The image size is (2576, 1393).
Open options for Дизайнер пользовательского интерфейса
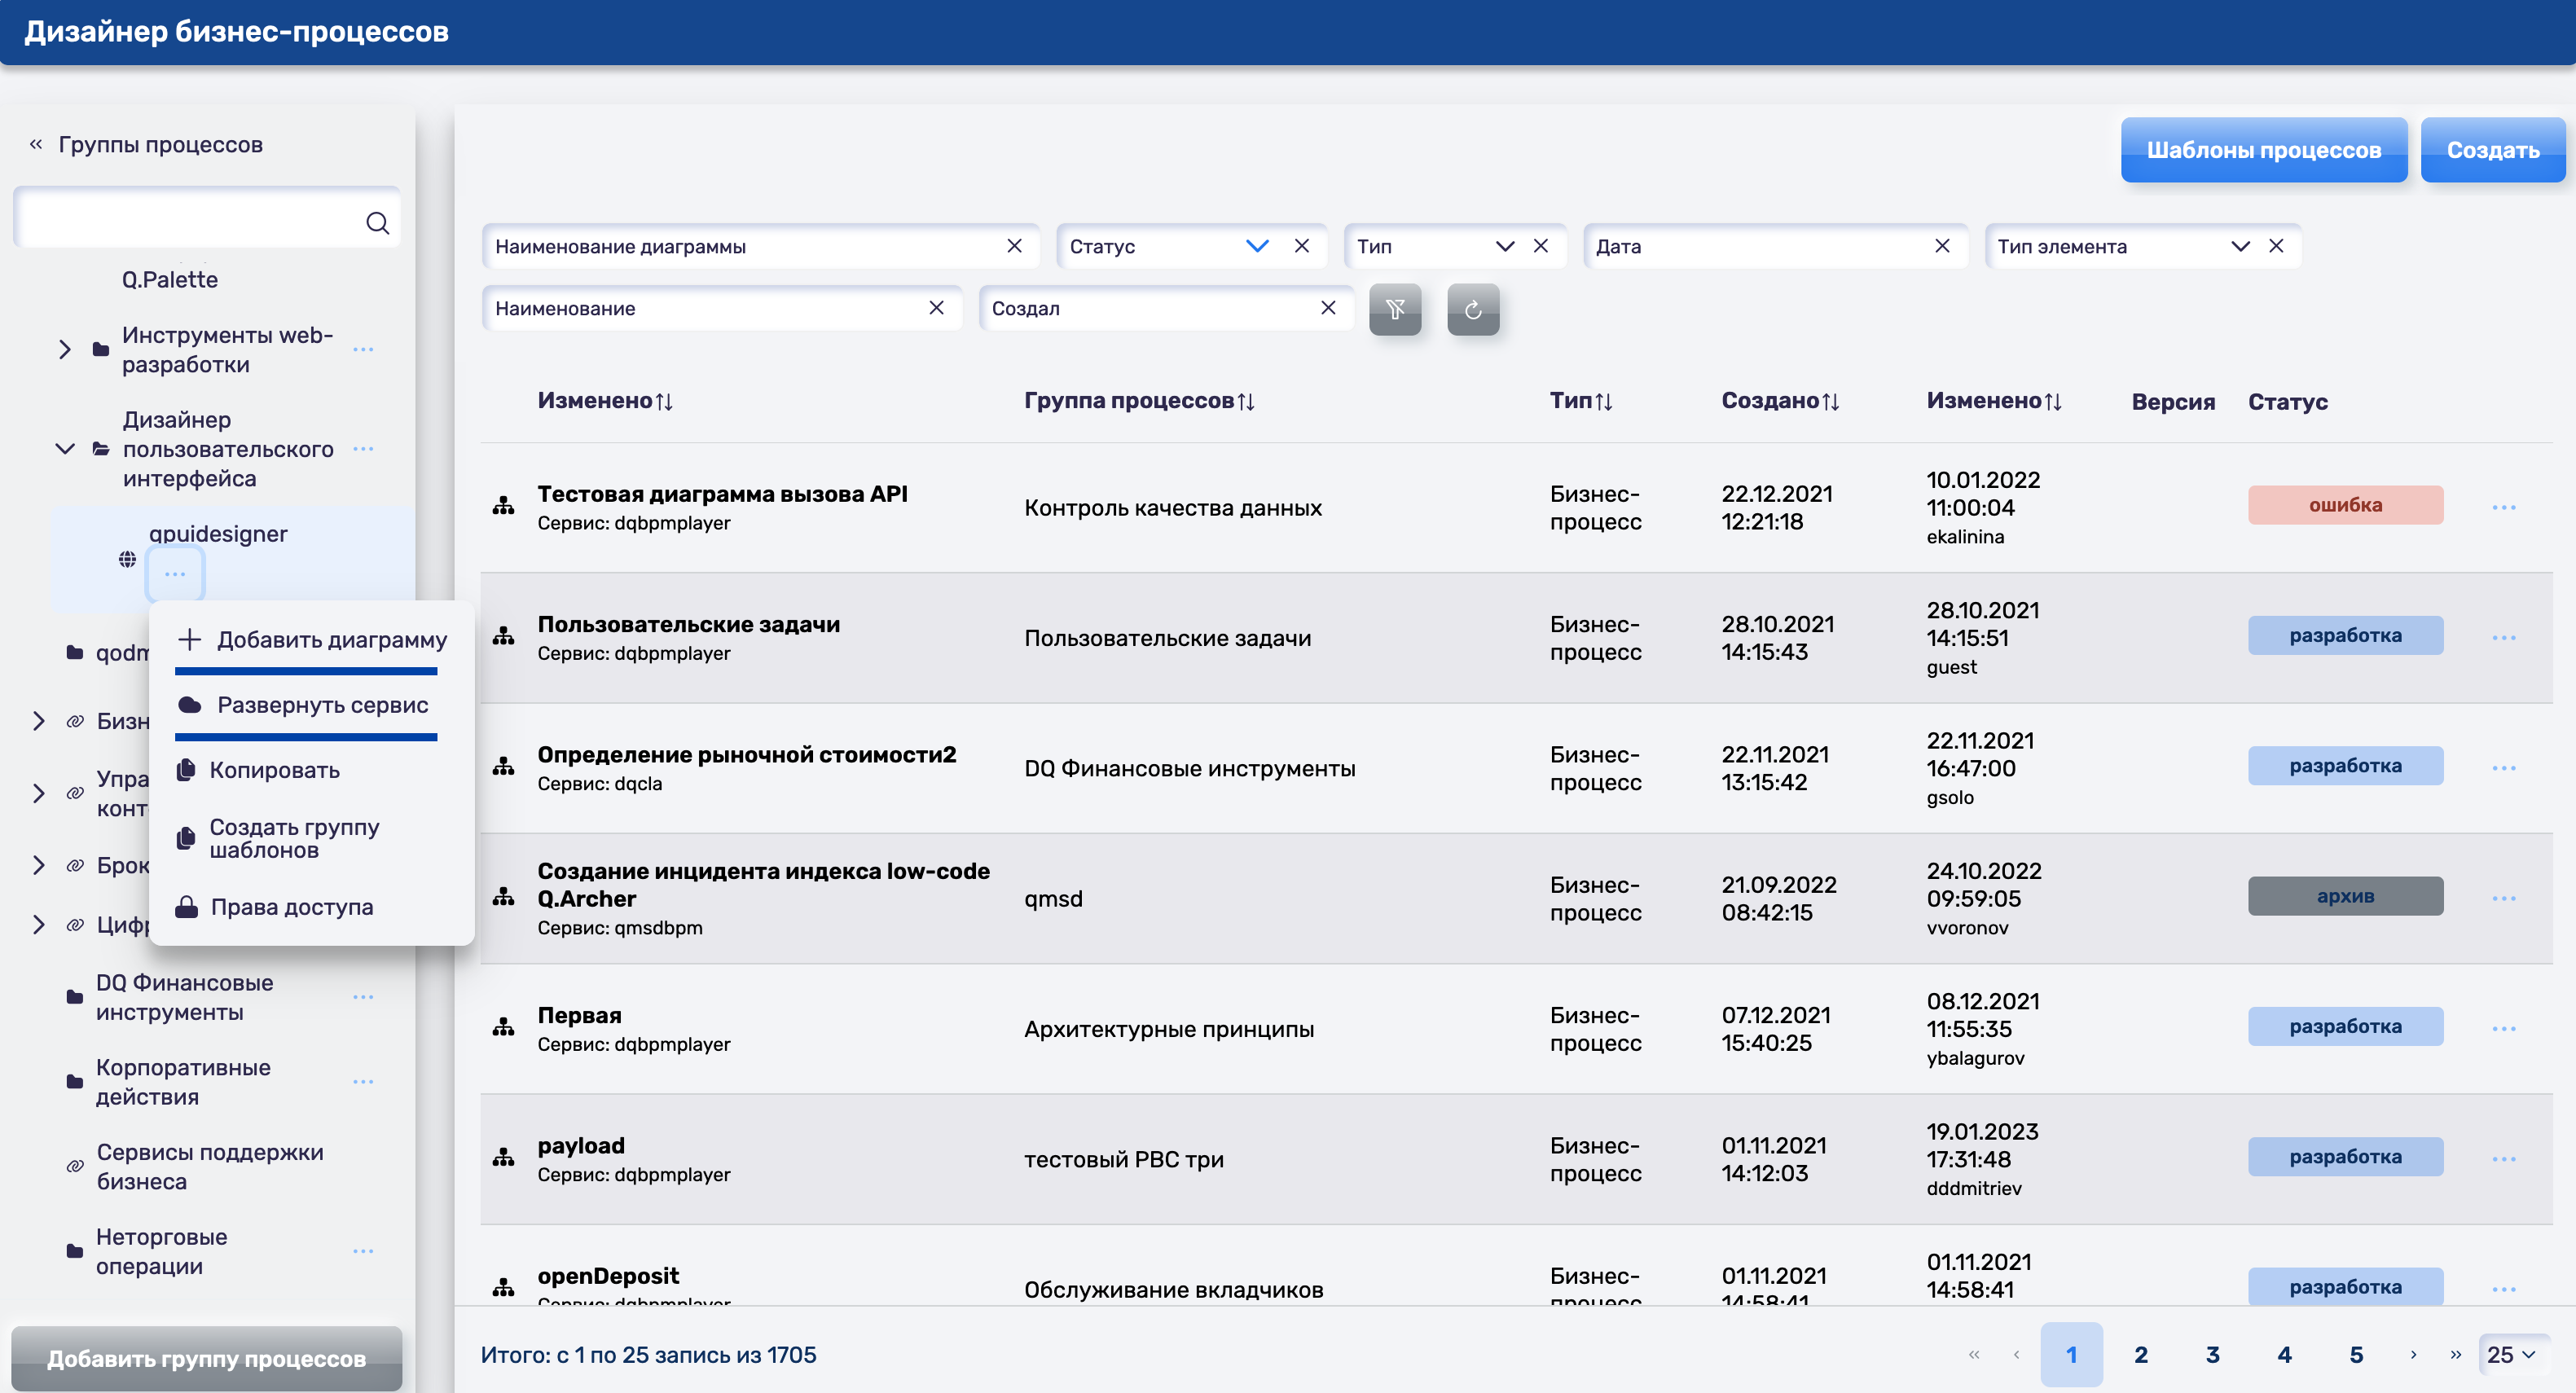coord(363,449)
